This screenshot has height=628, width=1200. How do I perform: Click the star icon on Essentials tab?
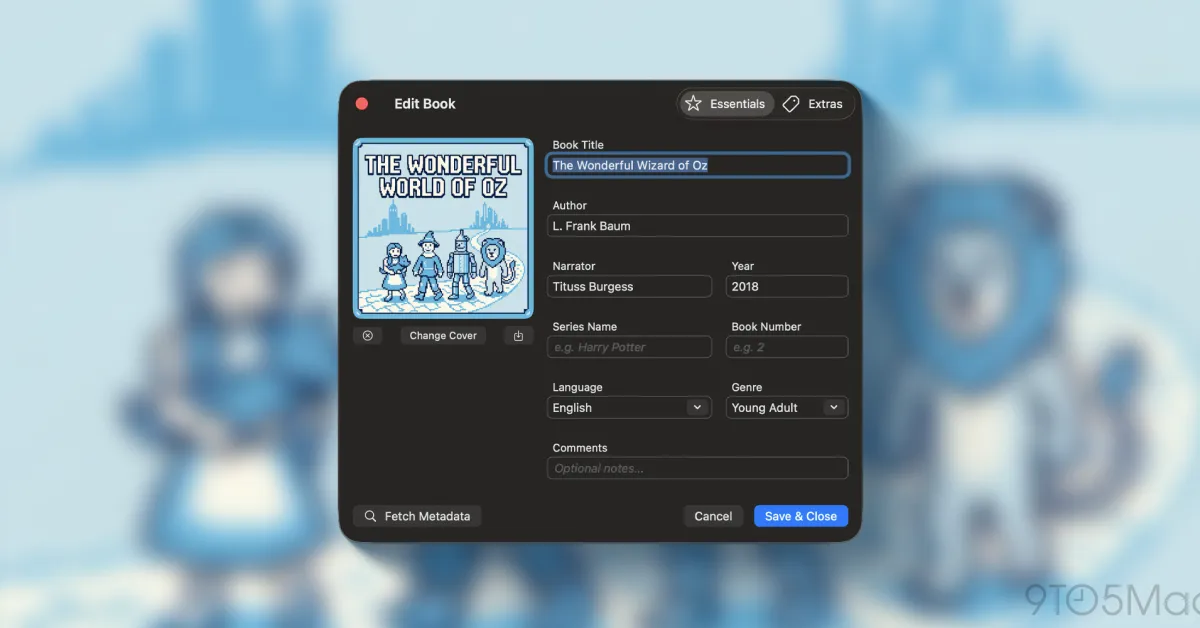coord(692,103)
